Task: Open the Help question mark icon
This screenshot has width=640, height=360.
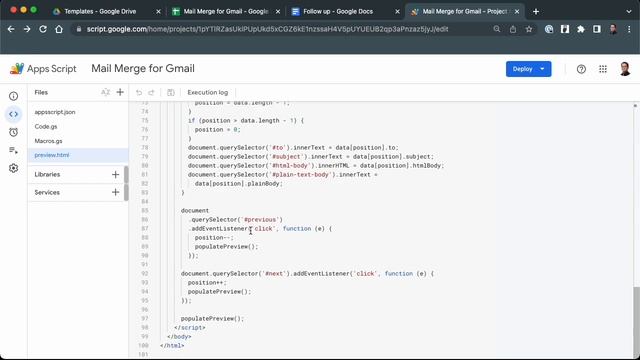Action: (x=581, y=69)
